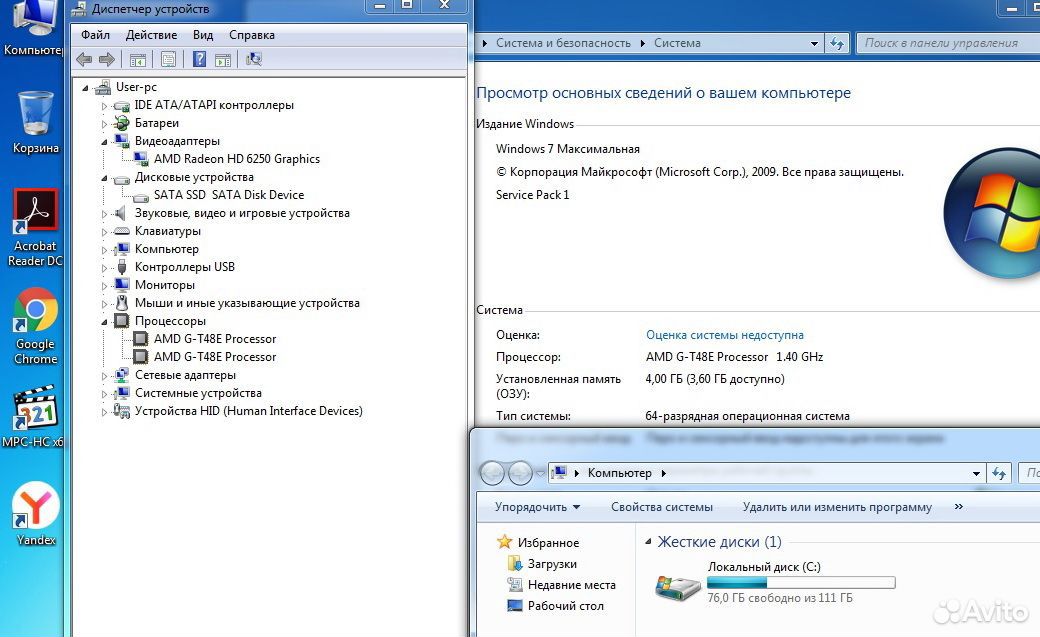Open Корзина on the desktop

point(35,123)
